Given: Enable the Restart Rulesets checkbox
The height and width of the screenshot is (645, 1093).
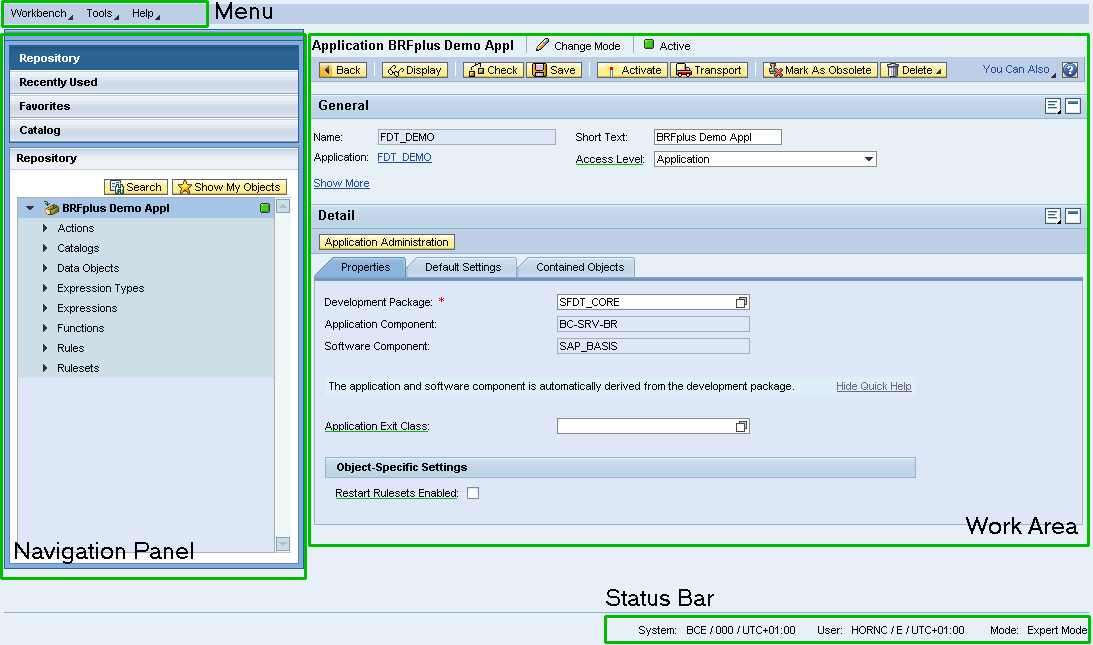Looking at the screenshot, I should (473, 493).
